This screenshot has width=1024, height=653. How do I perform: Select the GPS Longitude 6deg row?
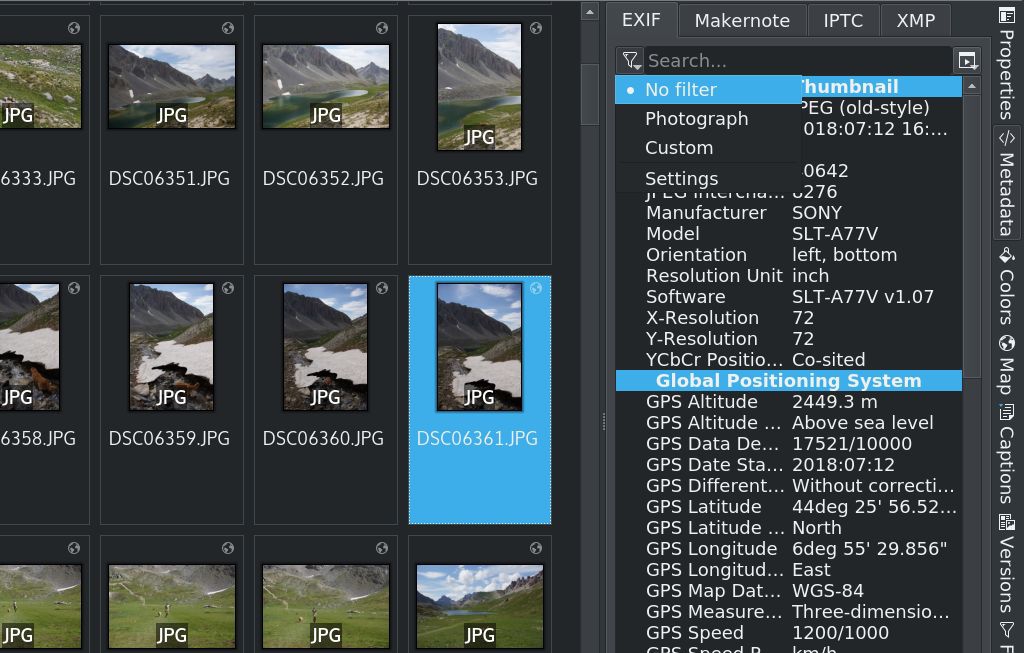coord(788,549)
